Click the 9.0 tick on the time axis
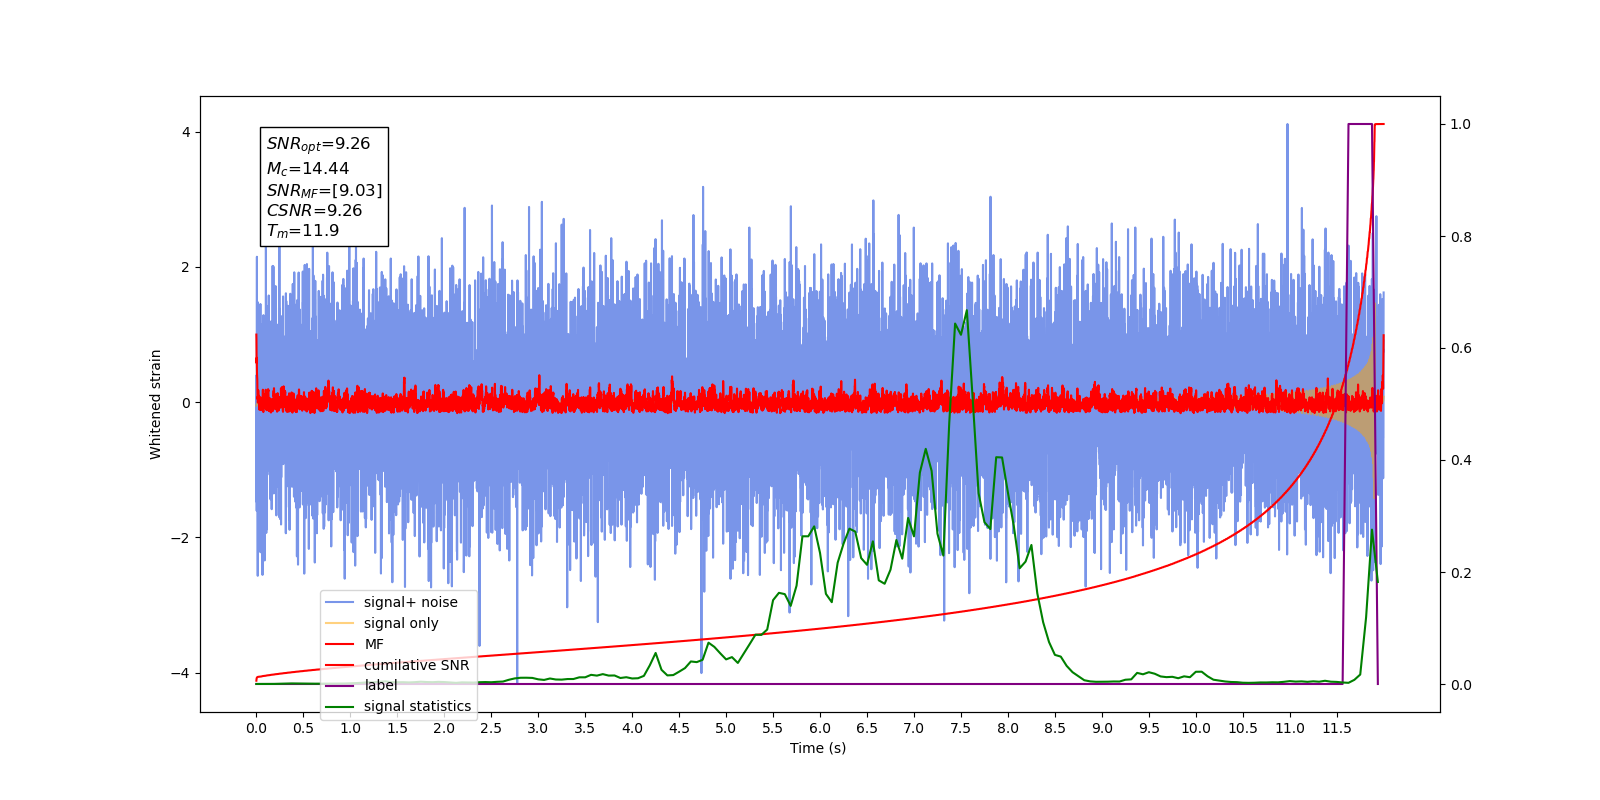Image resolution: width=1600 pixels, height=800 pixels. point(1102,728)
